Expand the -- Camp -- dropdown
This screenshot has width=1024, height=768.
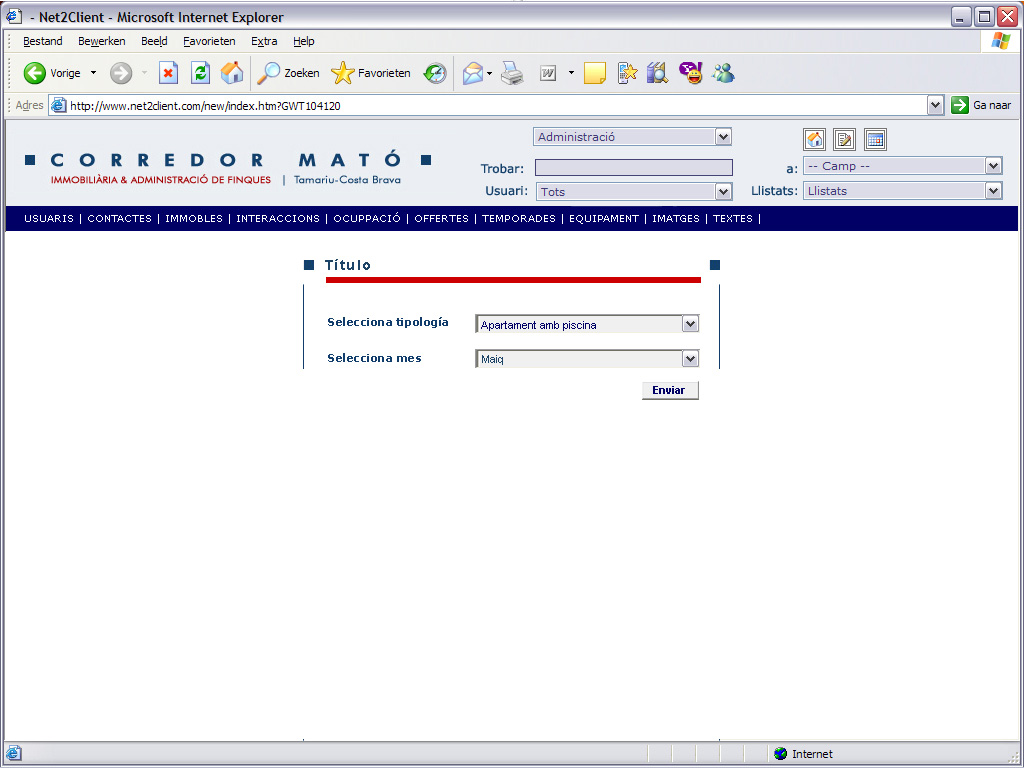click(993, 166)
